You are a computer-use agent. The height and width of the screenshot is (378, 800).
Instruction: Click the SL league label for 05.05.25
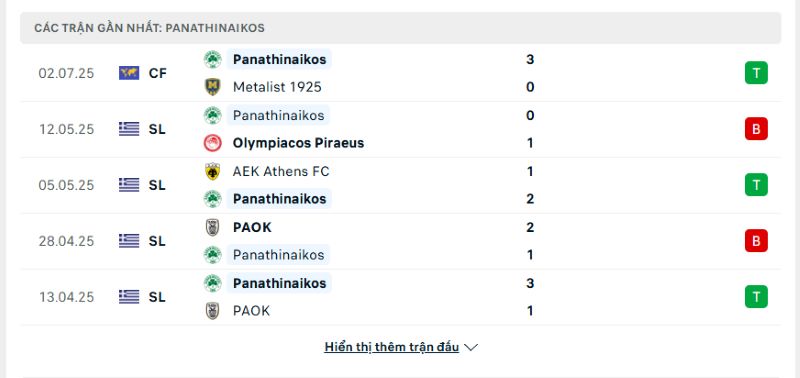[x=157, y=185]
